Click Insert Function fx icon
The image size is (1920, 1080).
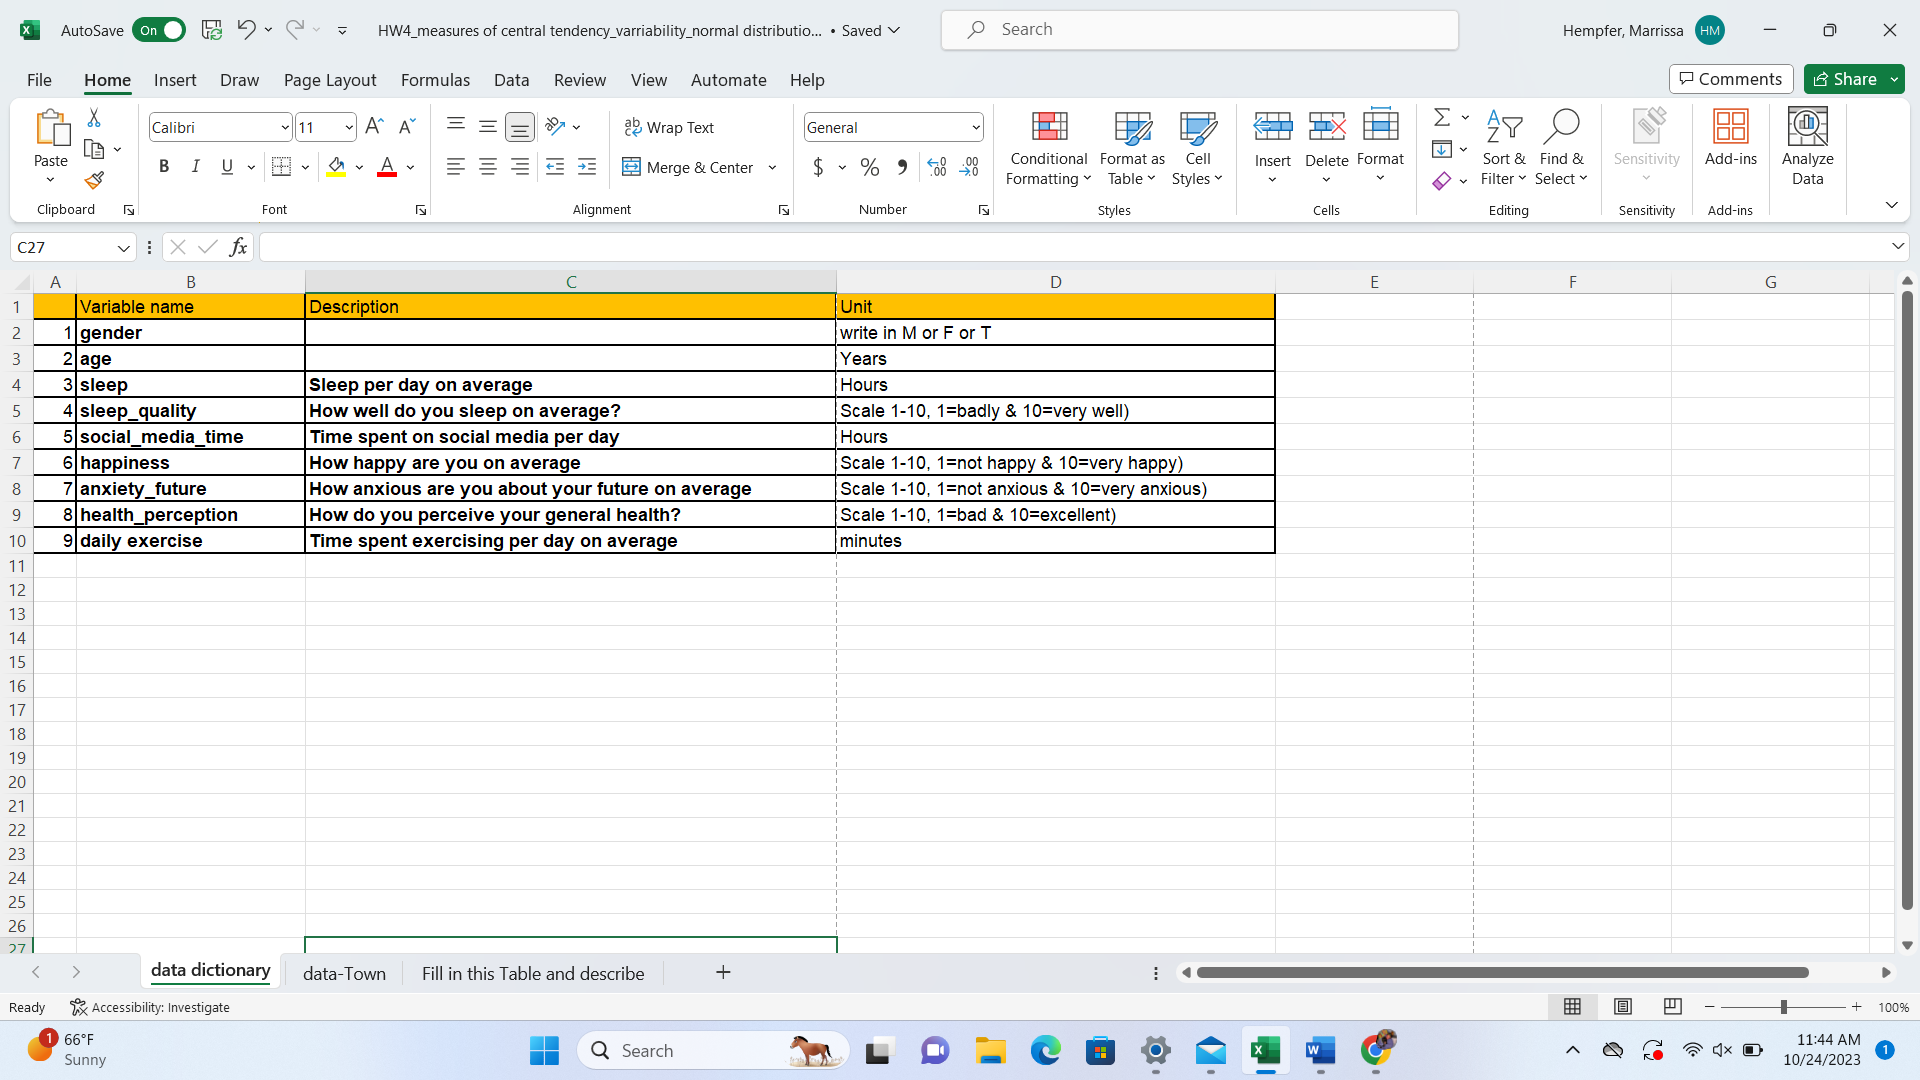[x=238, y=247]
